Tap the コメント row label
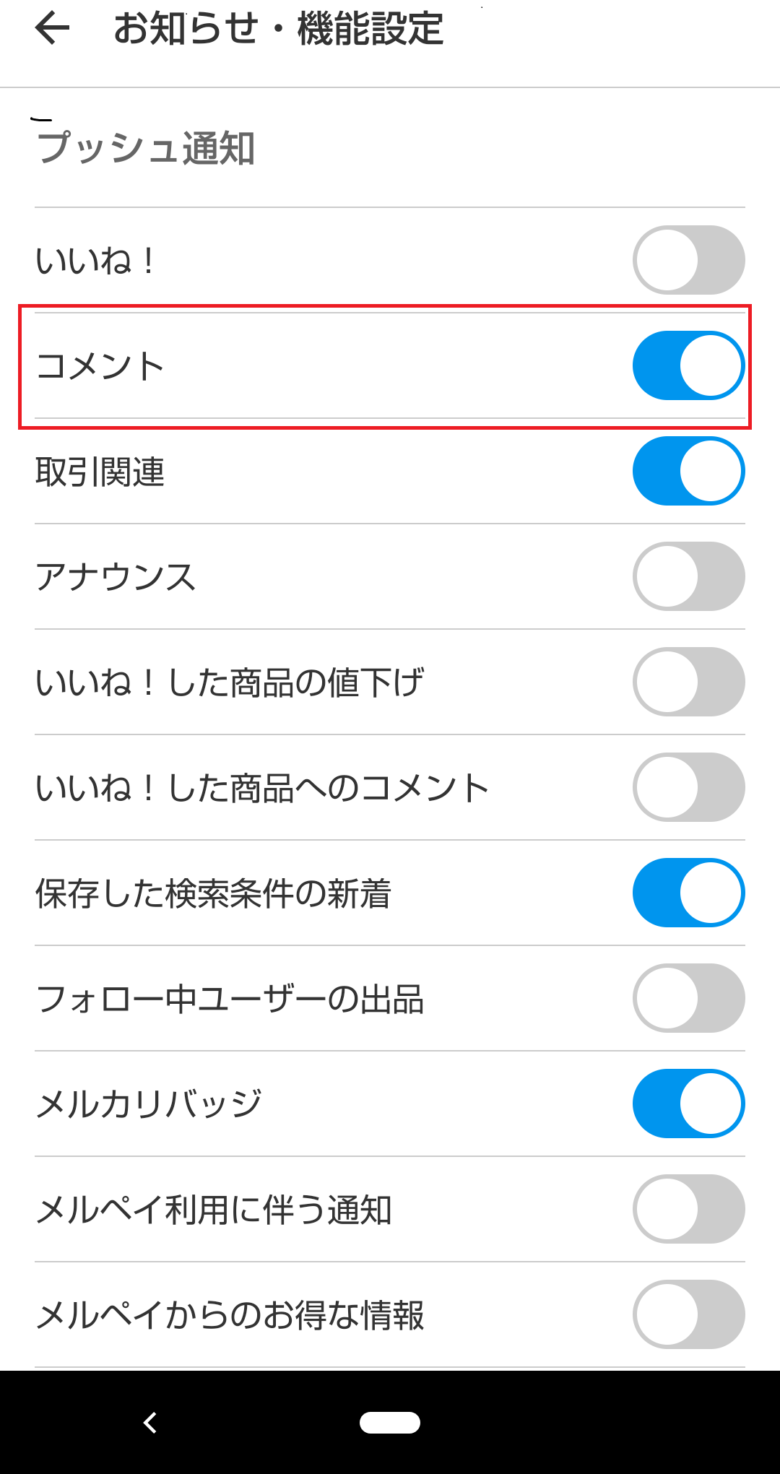Screen dimensions: 780x1474 point(100,366)
